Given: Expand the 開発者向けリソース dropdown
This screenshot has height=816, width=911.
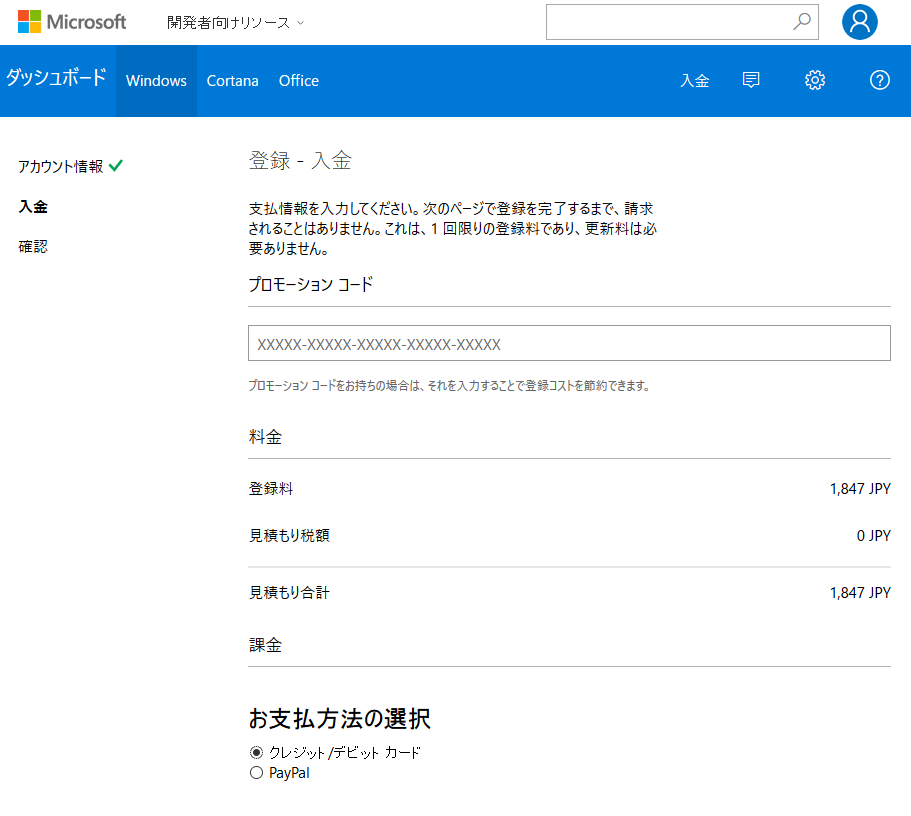Looking at the screenshot, I should point(236,22).
